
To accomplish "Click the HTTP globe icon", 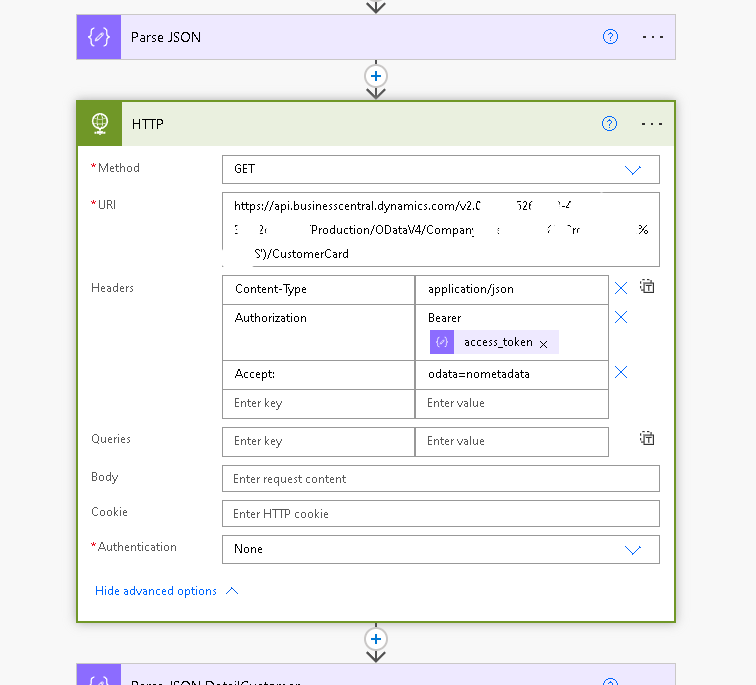I will pos(99,124).
